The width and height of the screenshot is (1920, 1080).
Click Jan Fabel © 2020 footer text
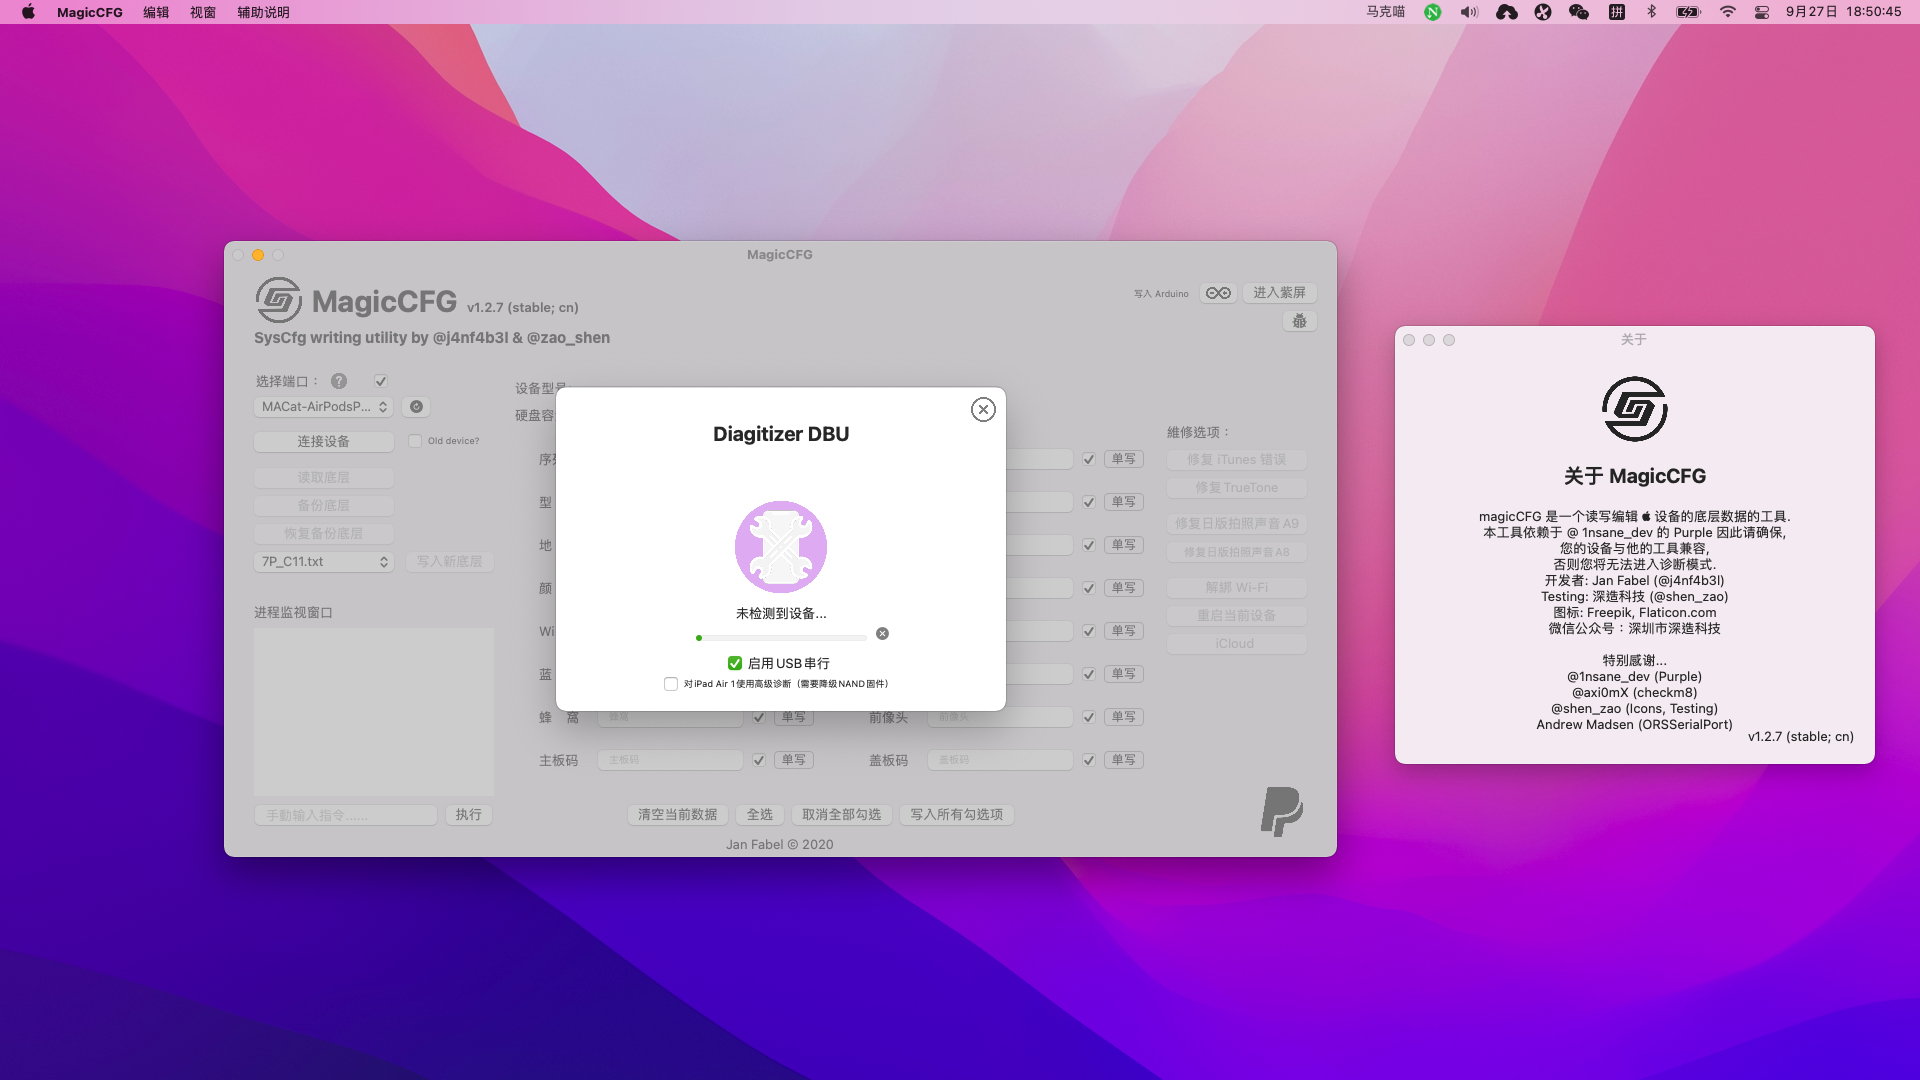click(x=780, y=845)
